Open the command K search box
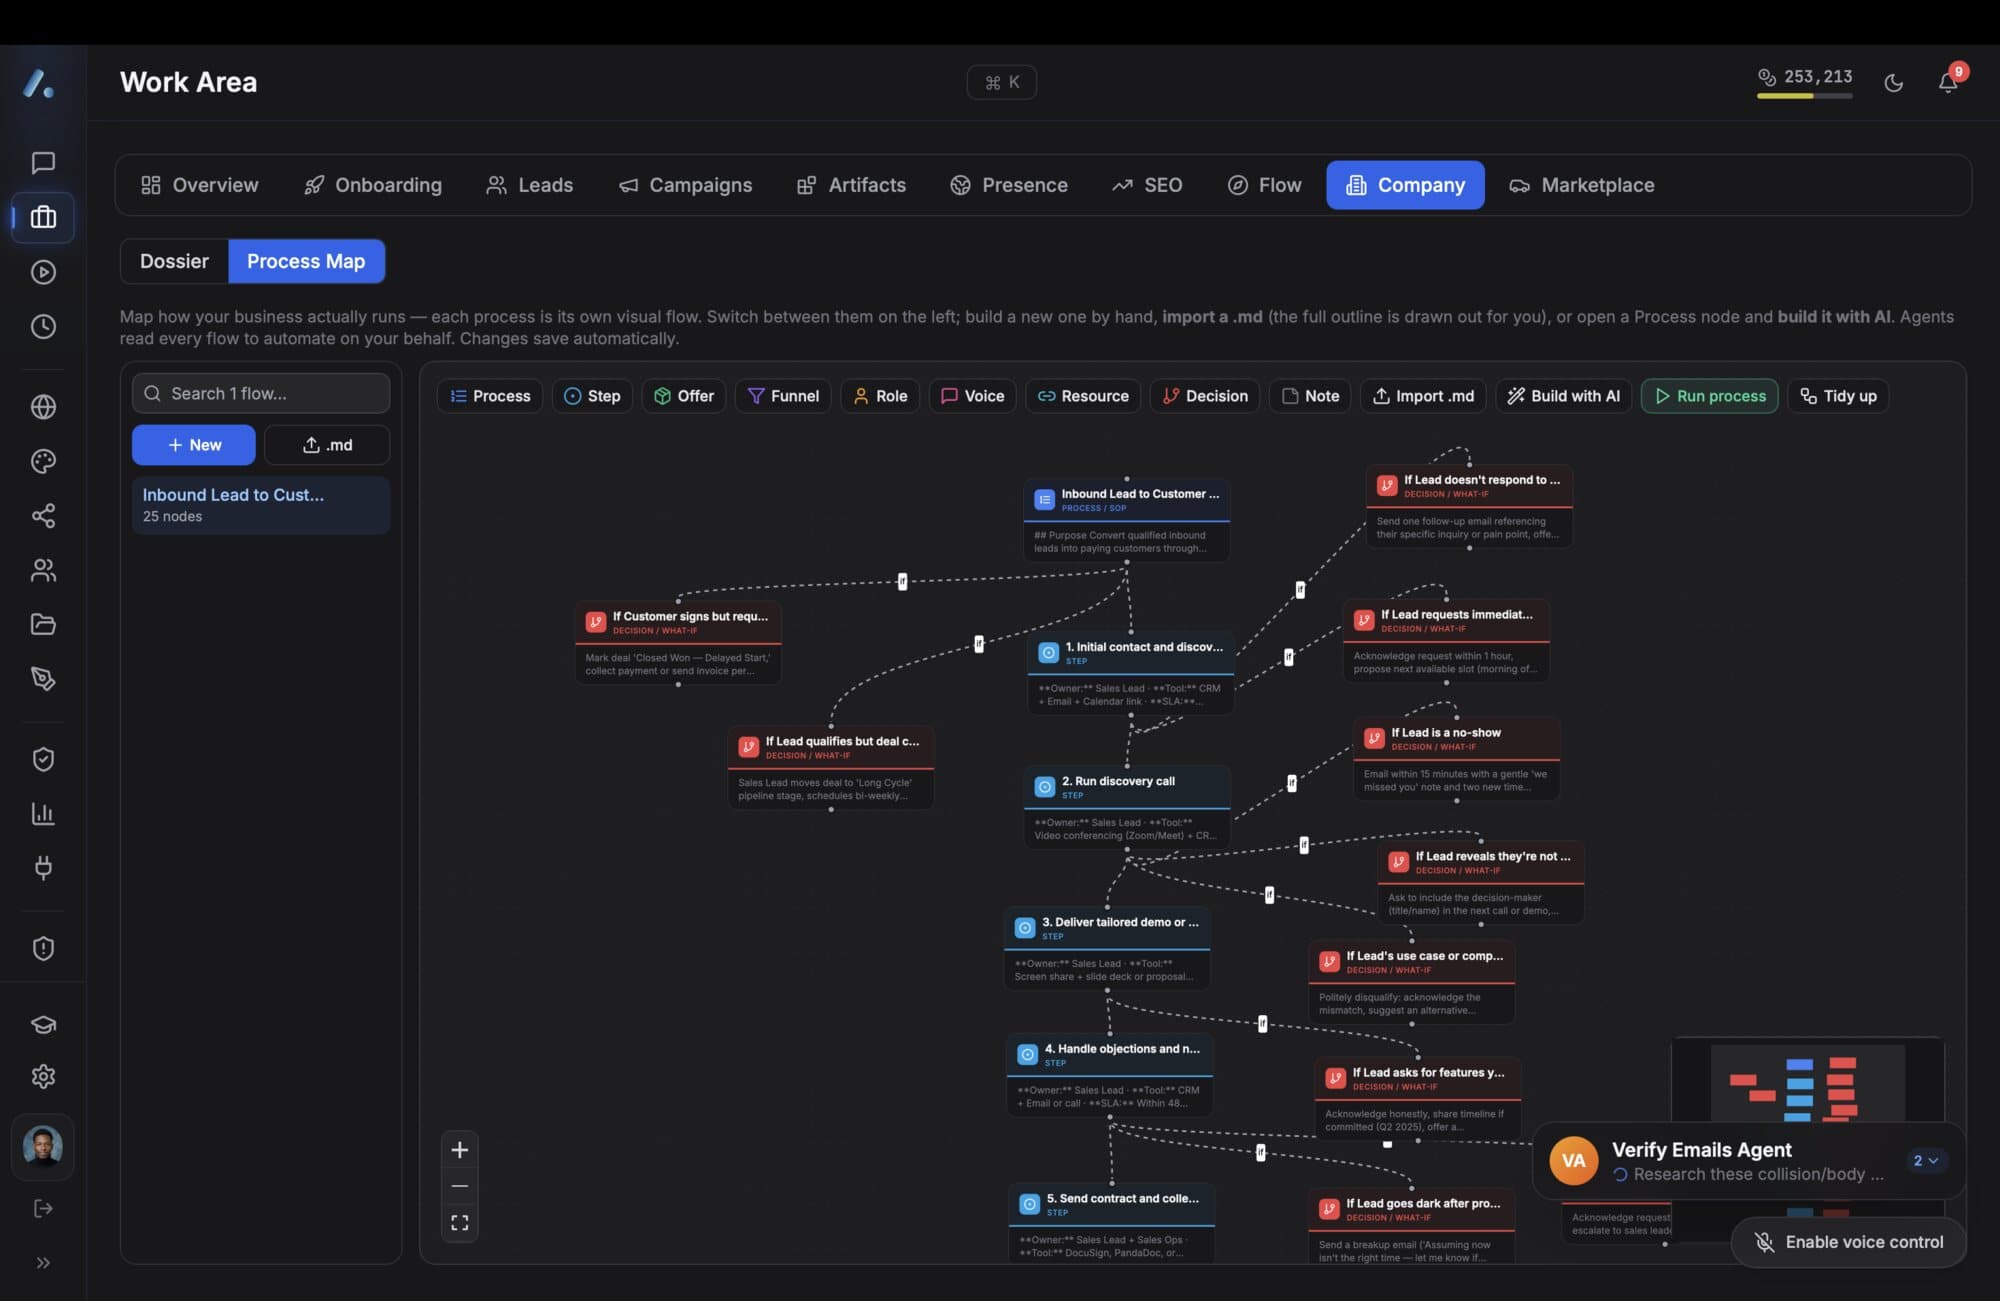This screenshot has width=2000, height=1301. 1002,82
